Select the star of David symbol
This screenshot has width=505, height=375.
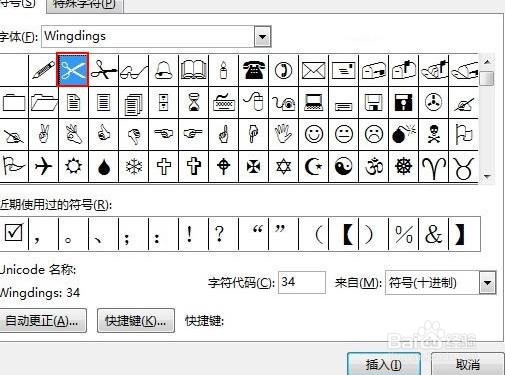[283, 166]
